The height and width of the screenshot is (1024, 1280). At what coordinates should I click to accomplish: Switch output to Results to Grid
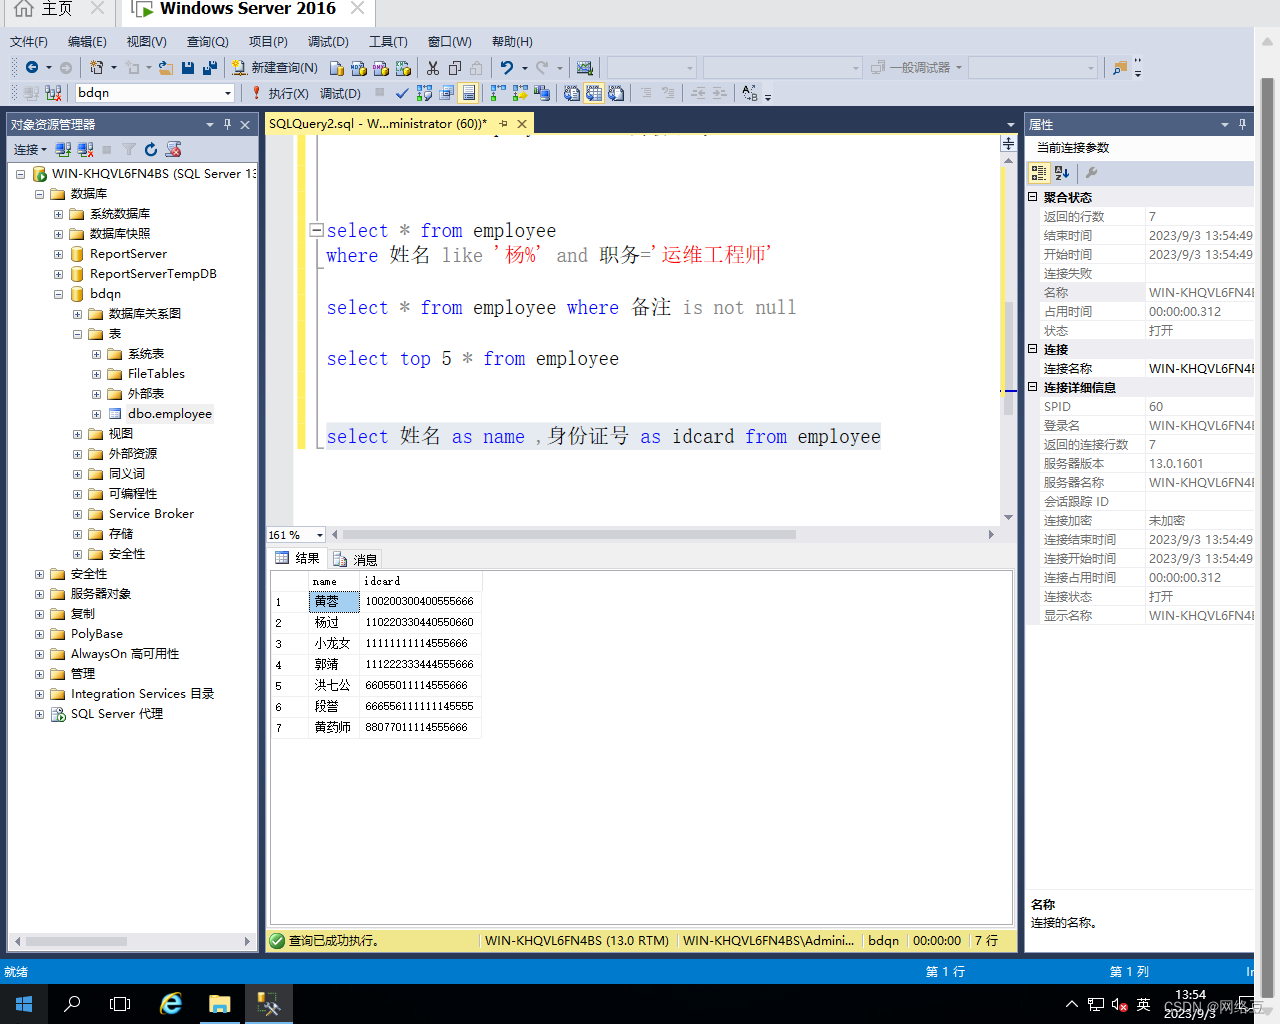(594, 93)
